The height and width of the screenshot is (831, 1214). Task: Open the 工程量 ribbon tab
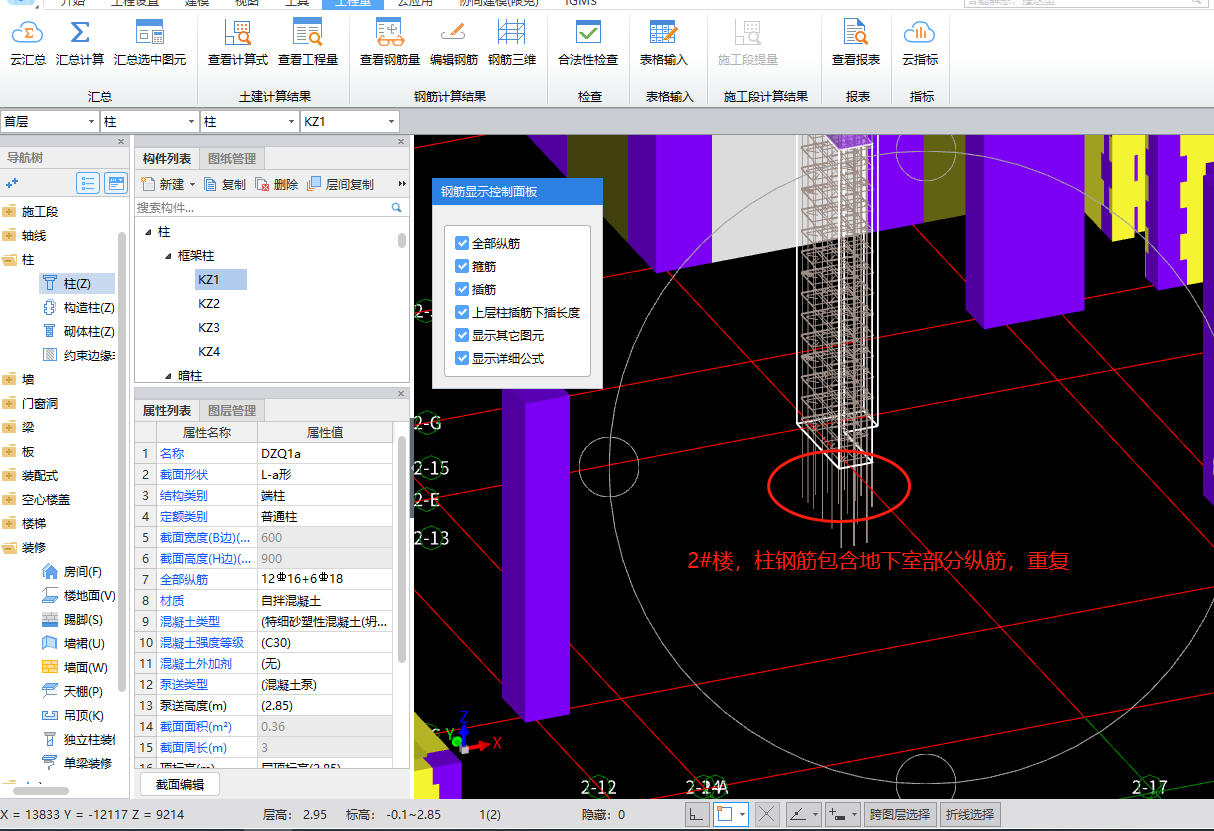(x=353, y=4)
